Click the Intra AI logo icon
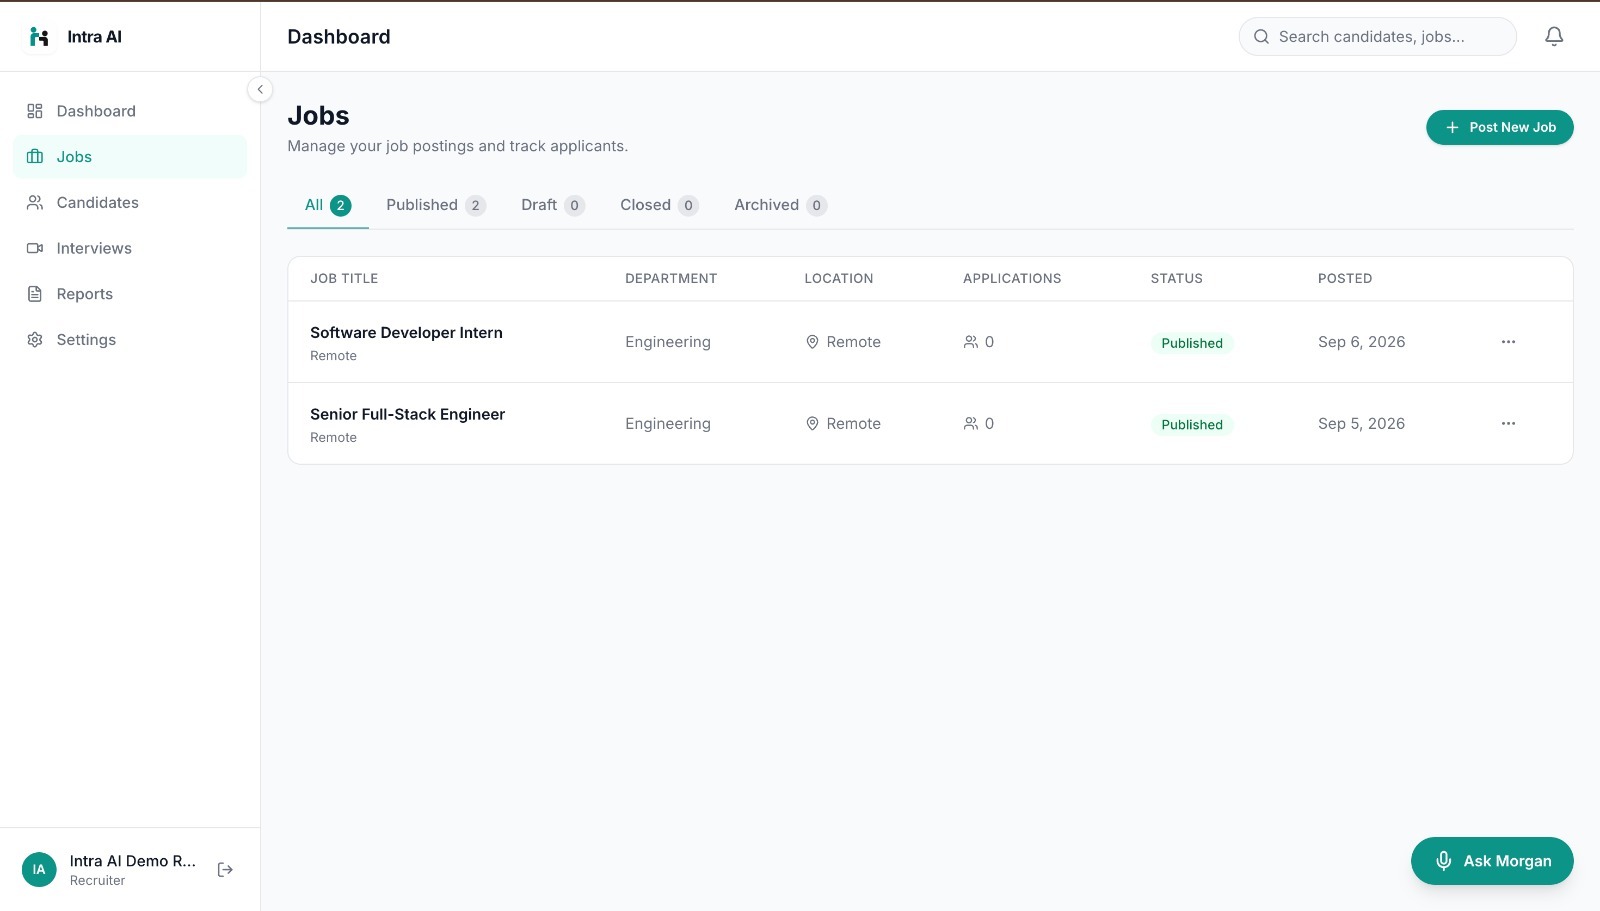1600x911 pixels. [39, 37]
